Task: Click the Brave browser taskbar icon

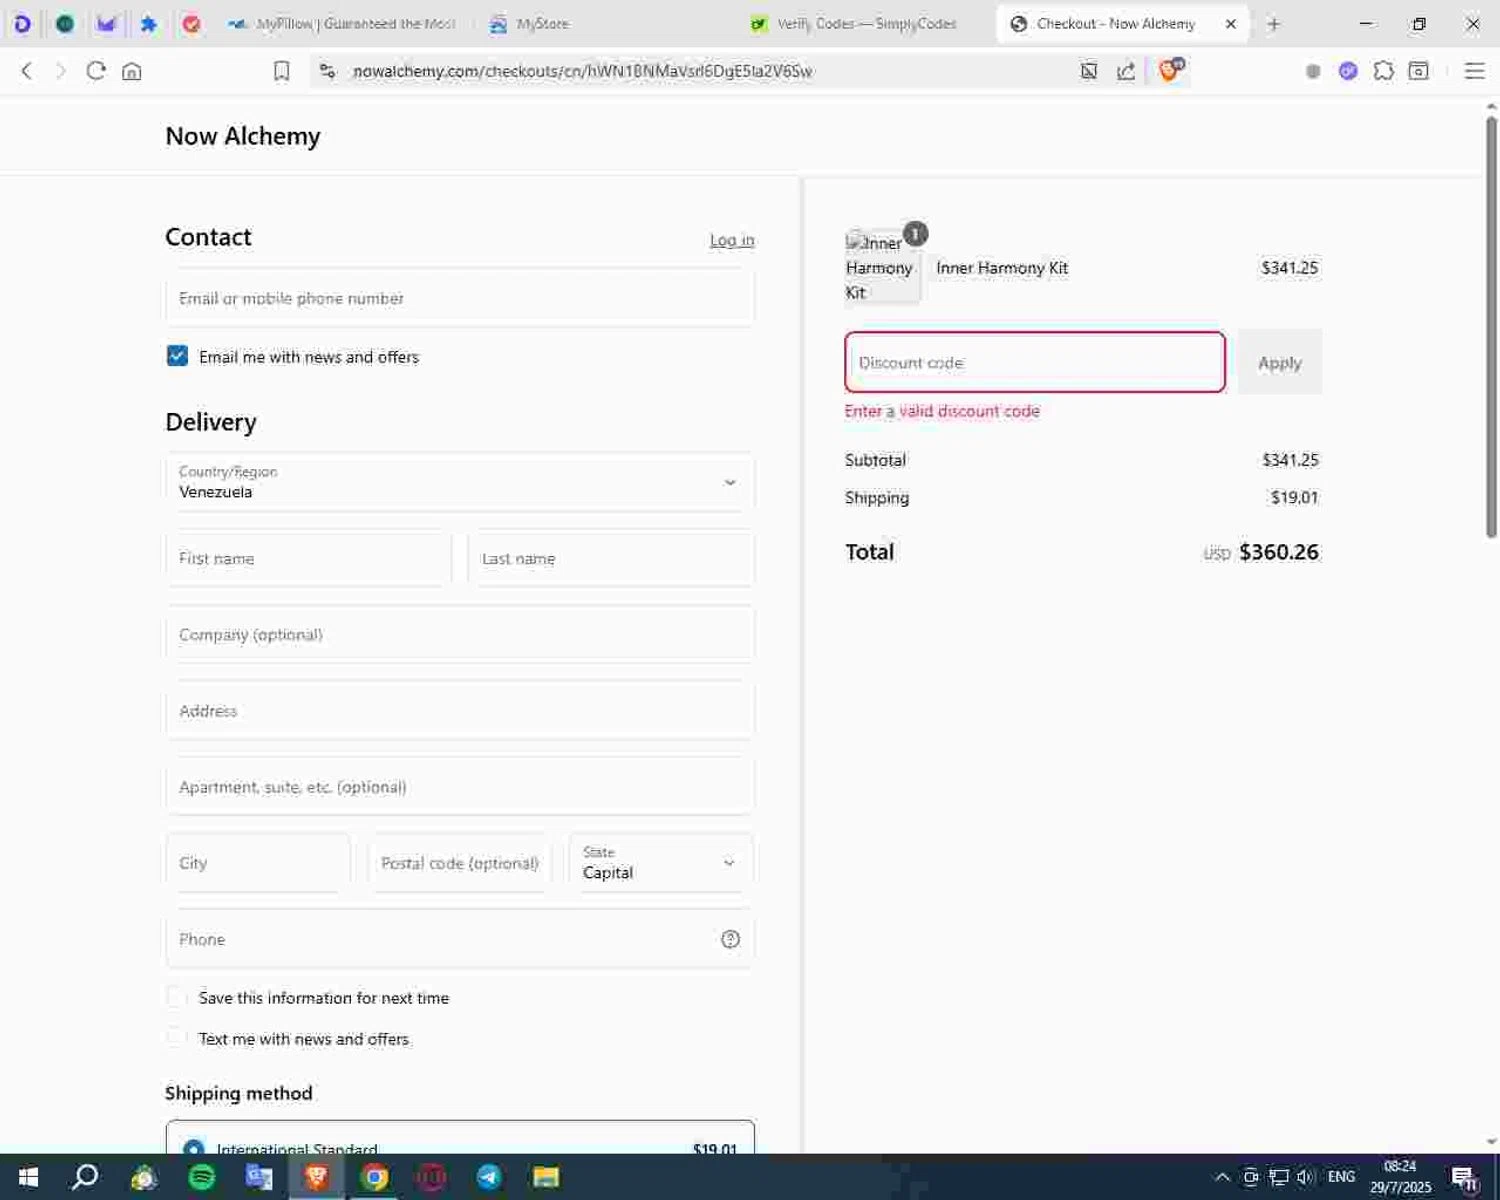Action: click(x=317, y=1177)
